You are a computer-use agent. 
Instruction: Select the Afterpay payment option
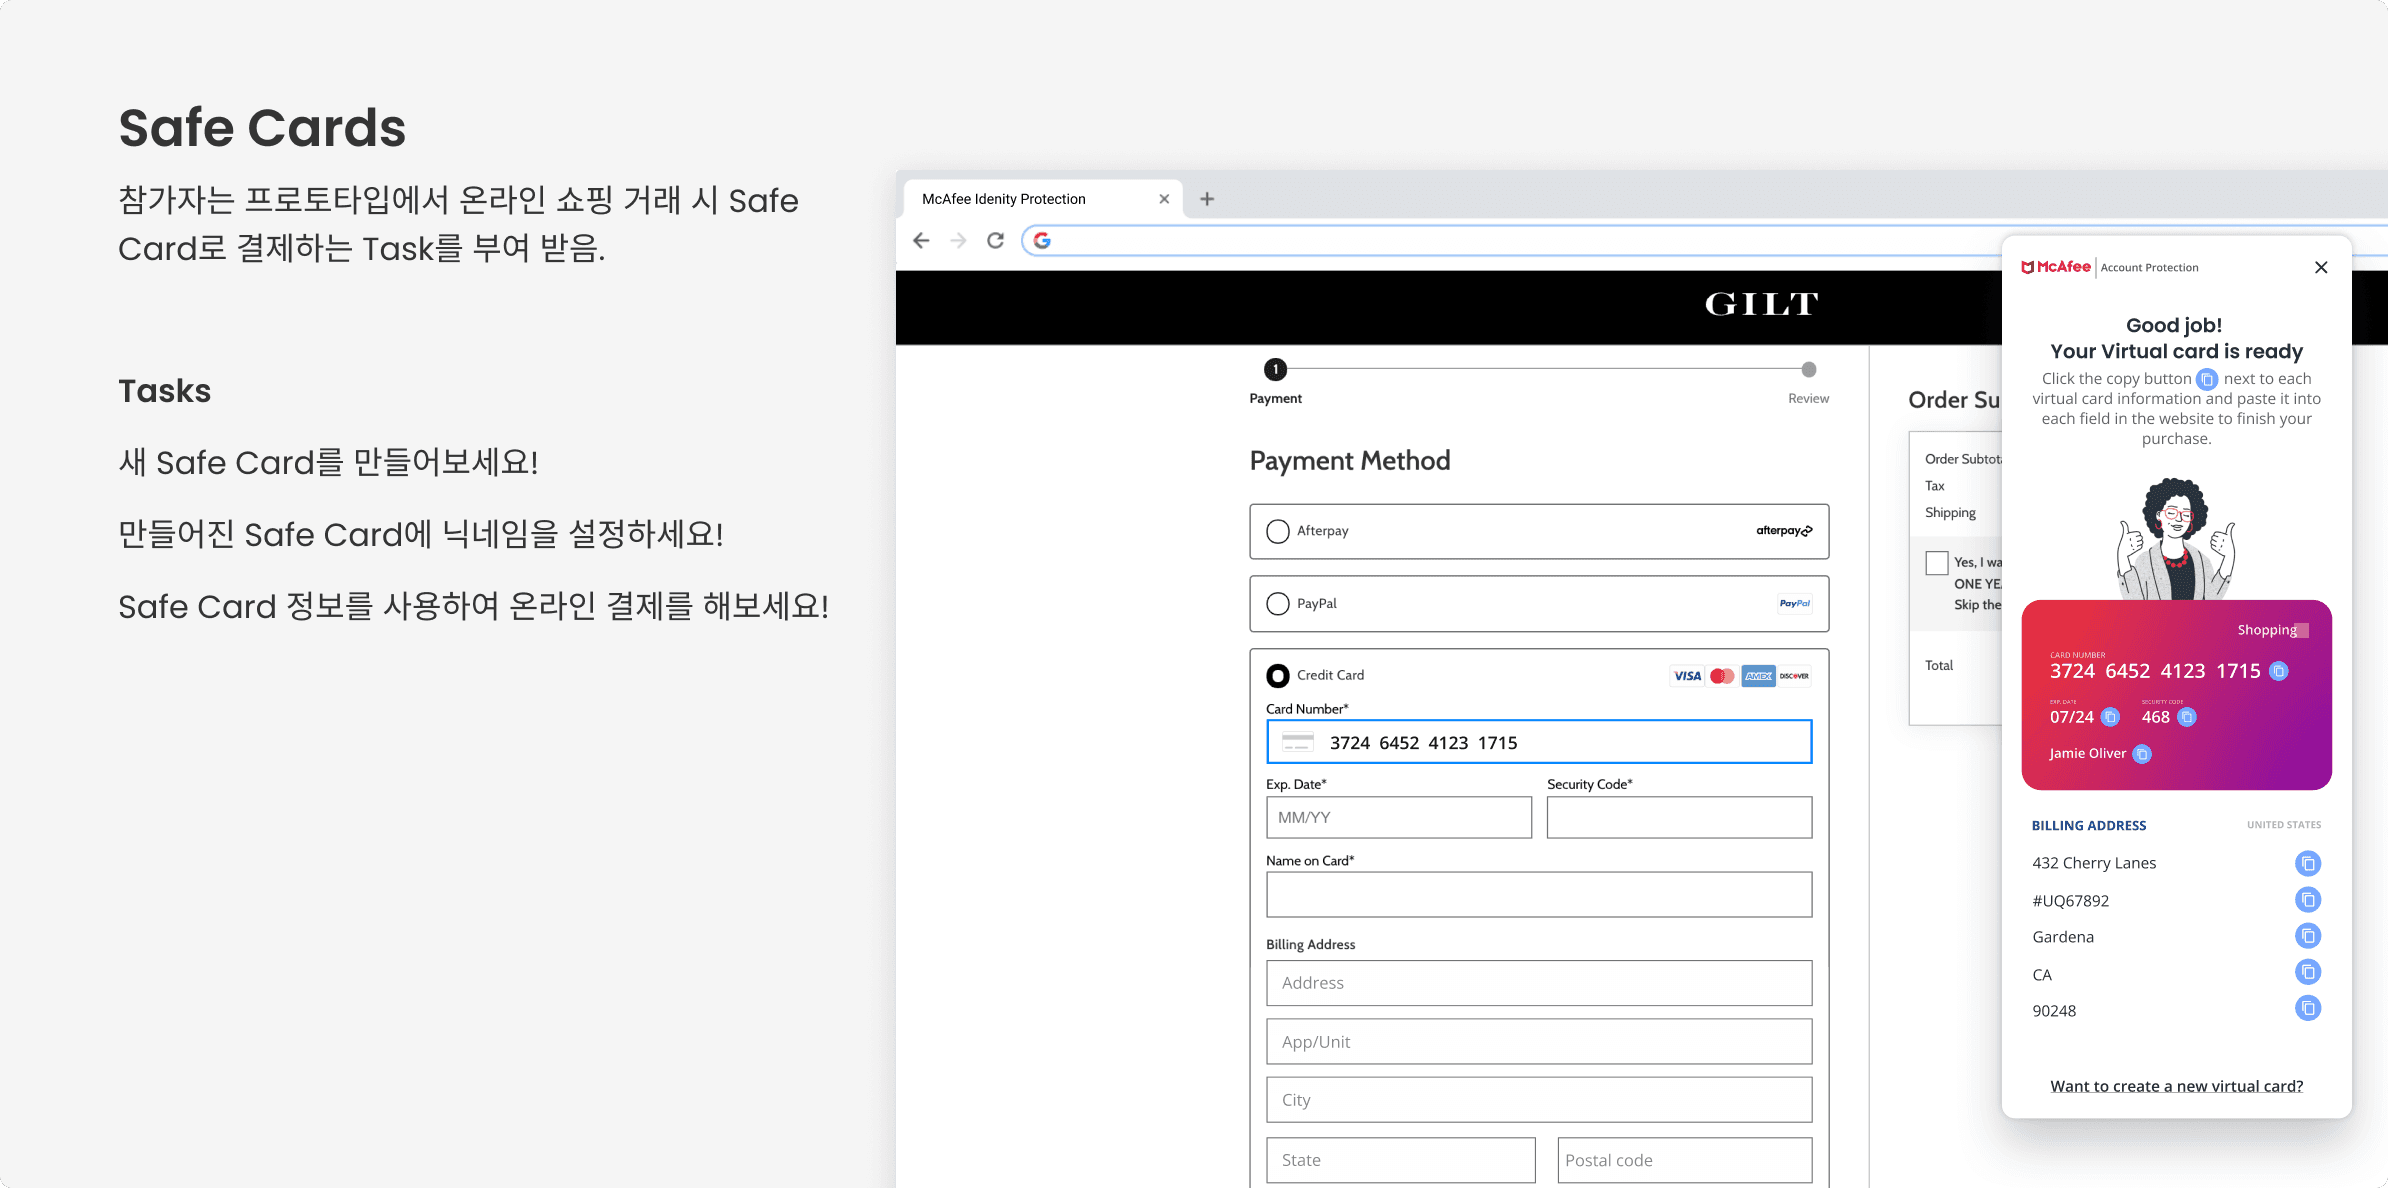1278,531
